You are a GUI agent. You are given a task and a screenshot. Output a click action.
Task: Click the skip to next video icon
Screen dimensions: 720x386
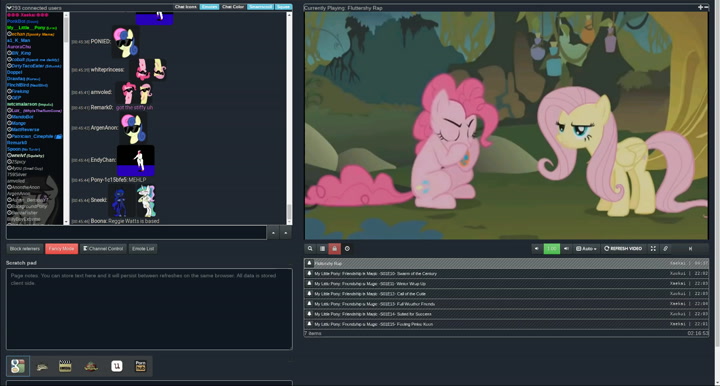(690, 248)
